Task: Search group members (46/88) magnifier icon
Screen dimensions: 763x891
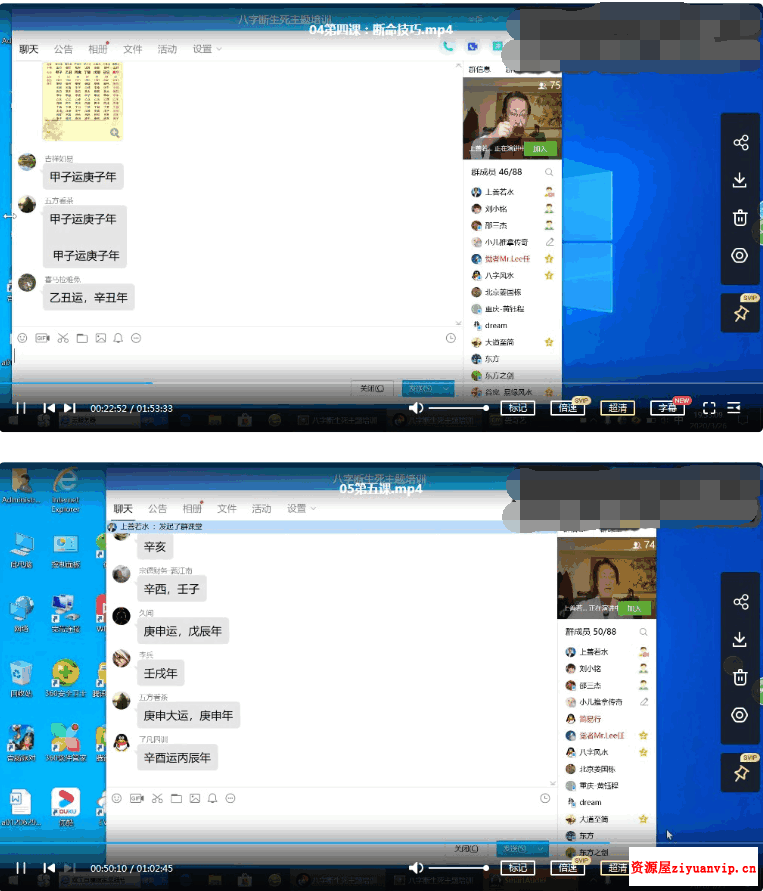Action: pyautogui.click(x=549, y=172)
